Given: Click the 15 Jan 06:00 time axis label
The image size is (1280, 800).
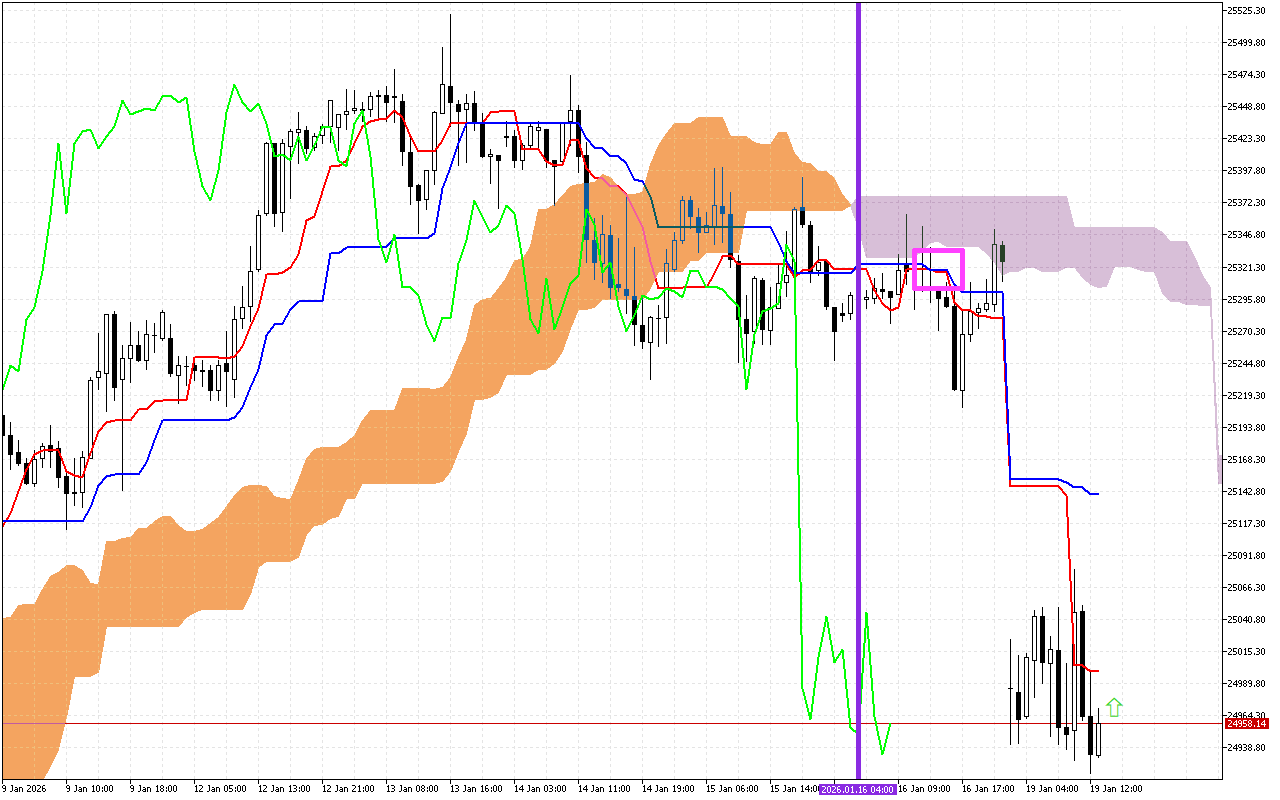Looking at the screenshot, I should click(x=734, y=788).
